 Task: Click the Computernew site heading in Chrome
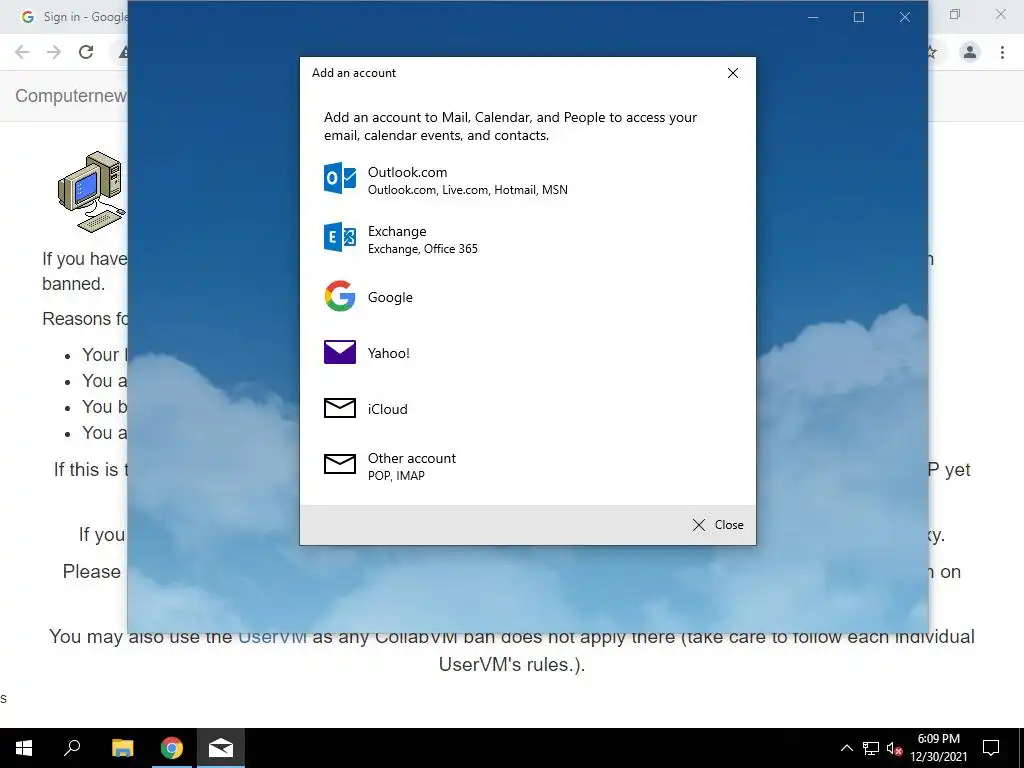(71, 96)
